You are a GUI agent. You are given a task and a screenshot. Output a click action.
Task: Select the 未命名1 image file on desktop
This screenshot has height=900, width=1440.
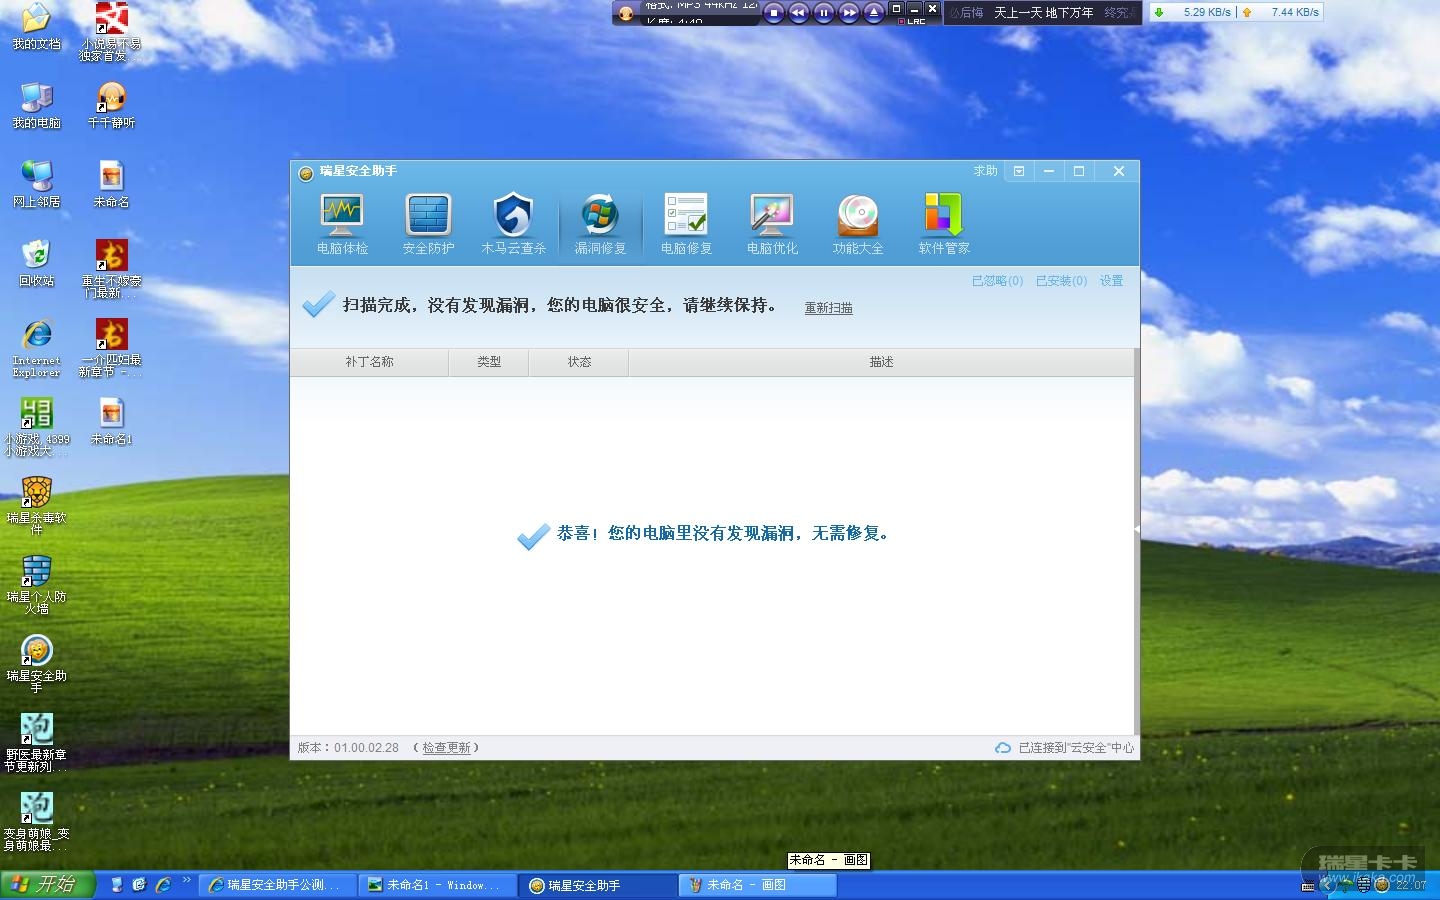pos(111,421)
